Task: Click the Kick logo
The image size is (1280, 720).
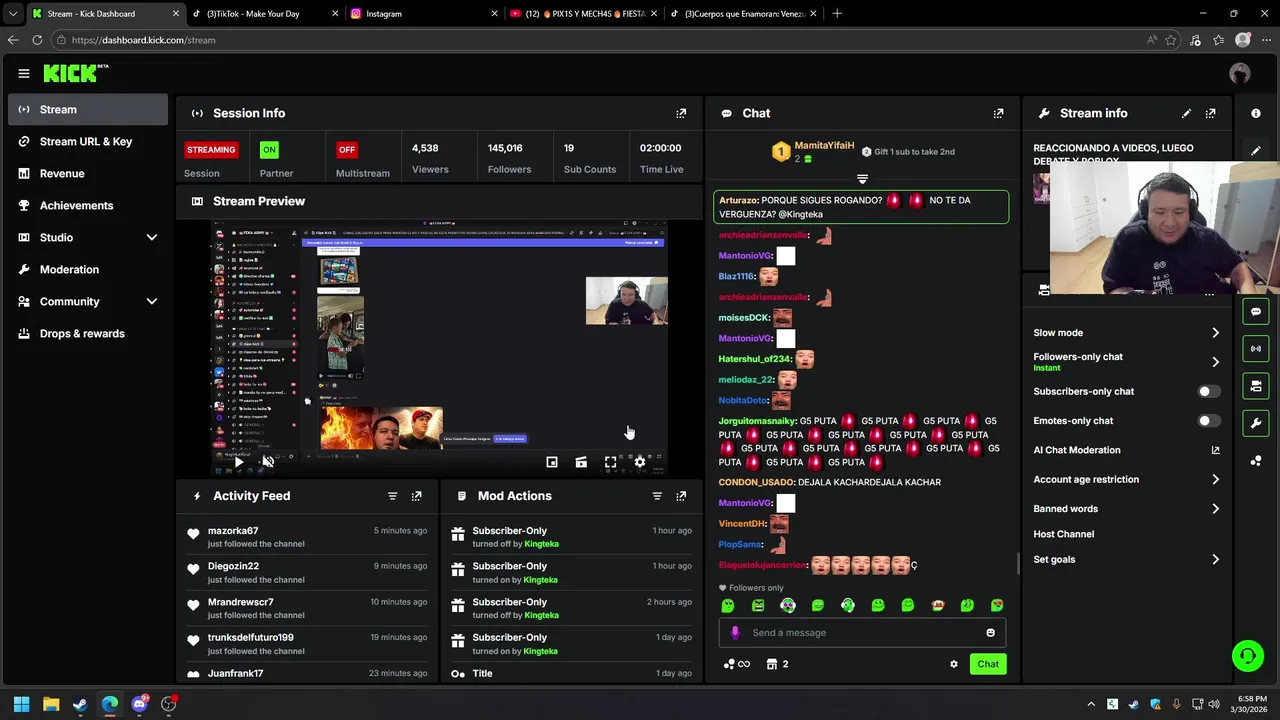Action: 76,73
